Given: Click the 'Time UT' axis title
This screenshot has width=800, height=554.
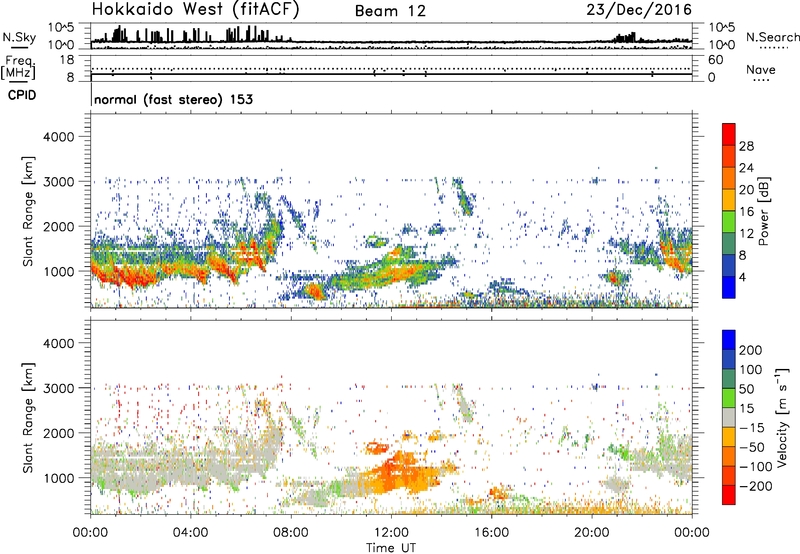Looking at the screenshot, I should tap(391, 547).
